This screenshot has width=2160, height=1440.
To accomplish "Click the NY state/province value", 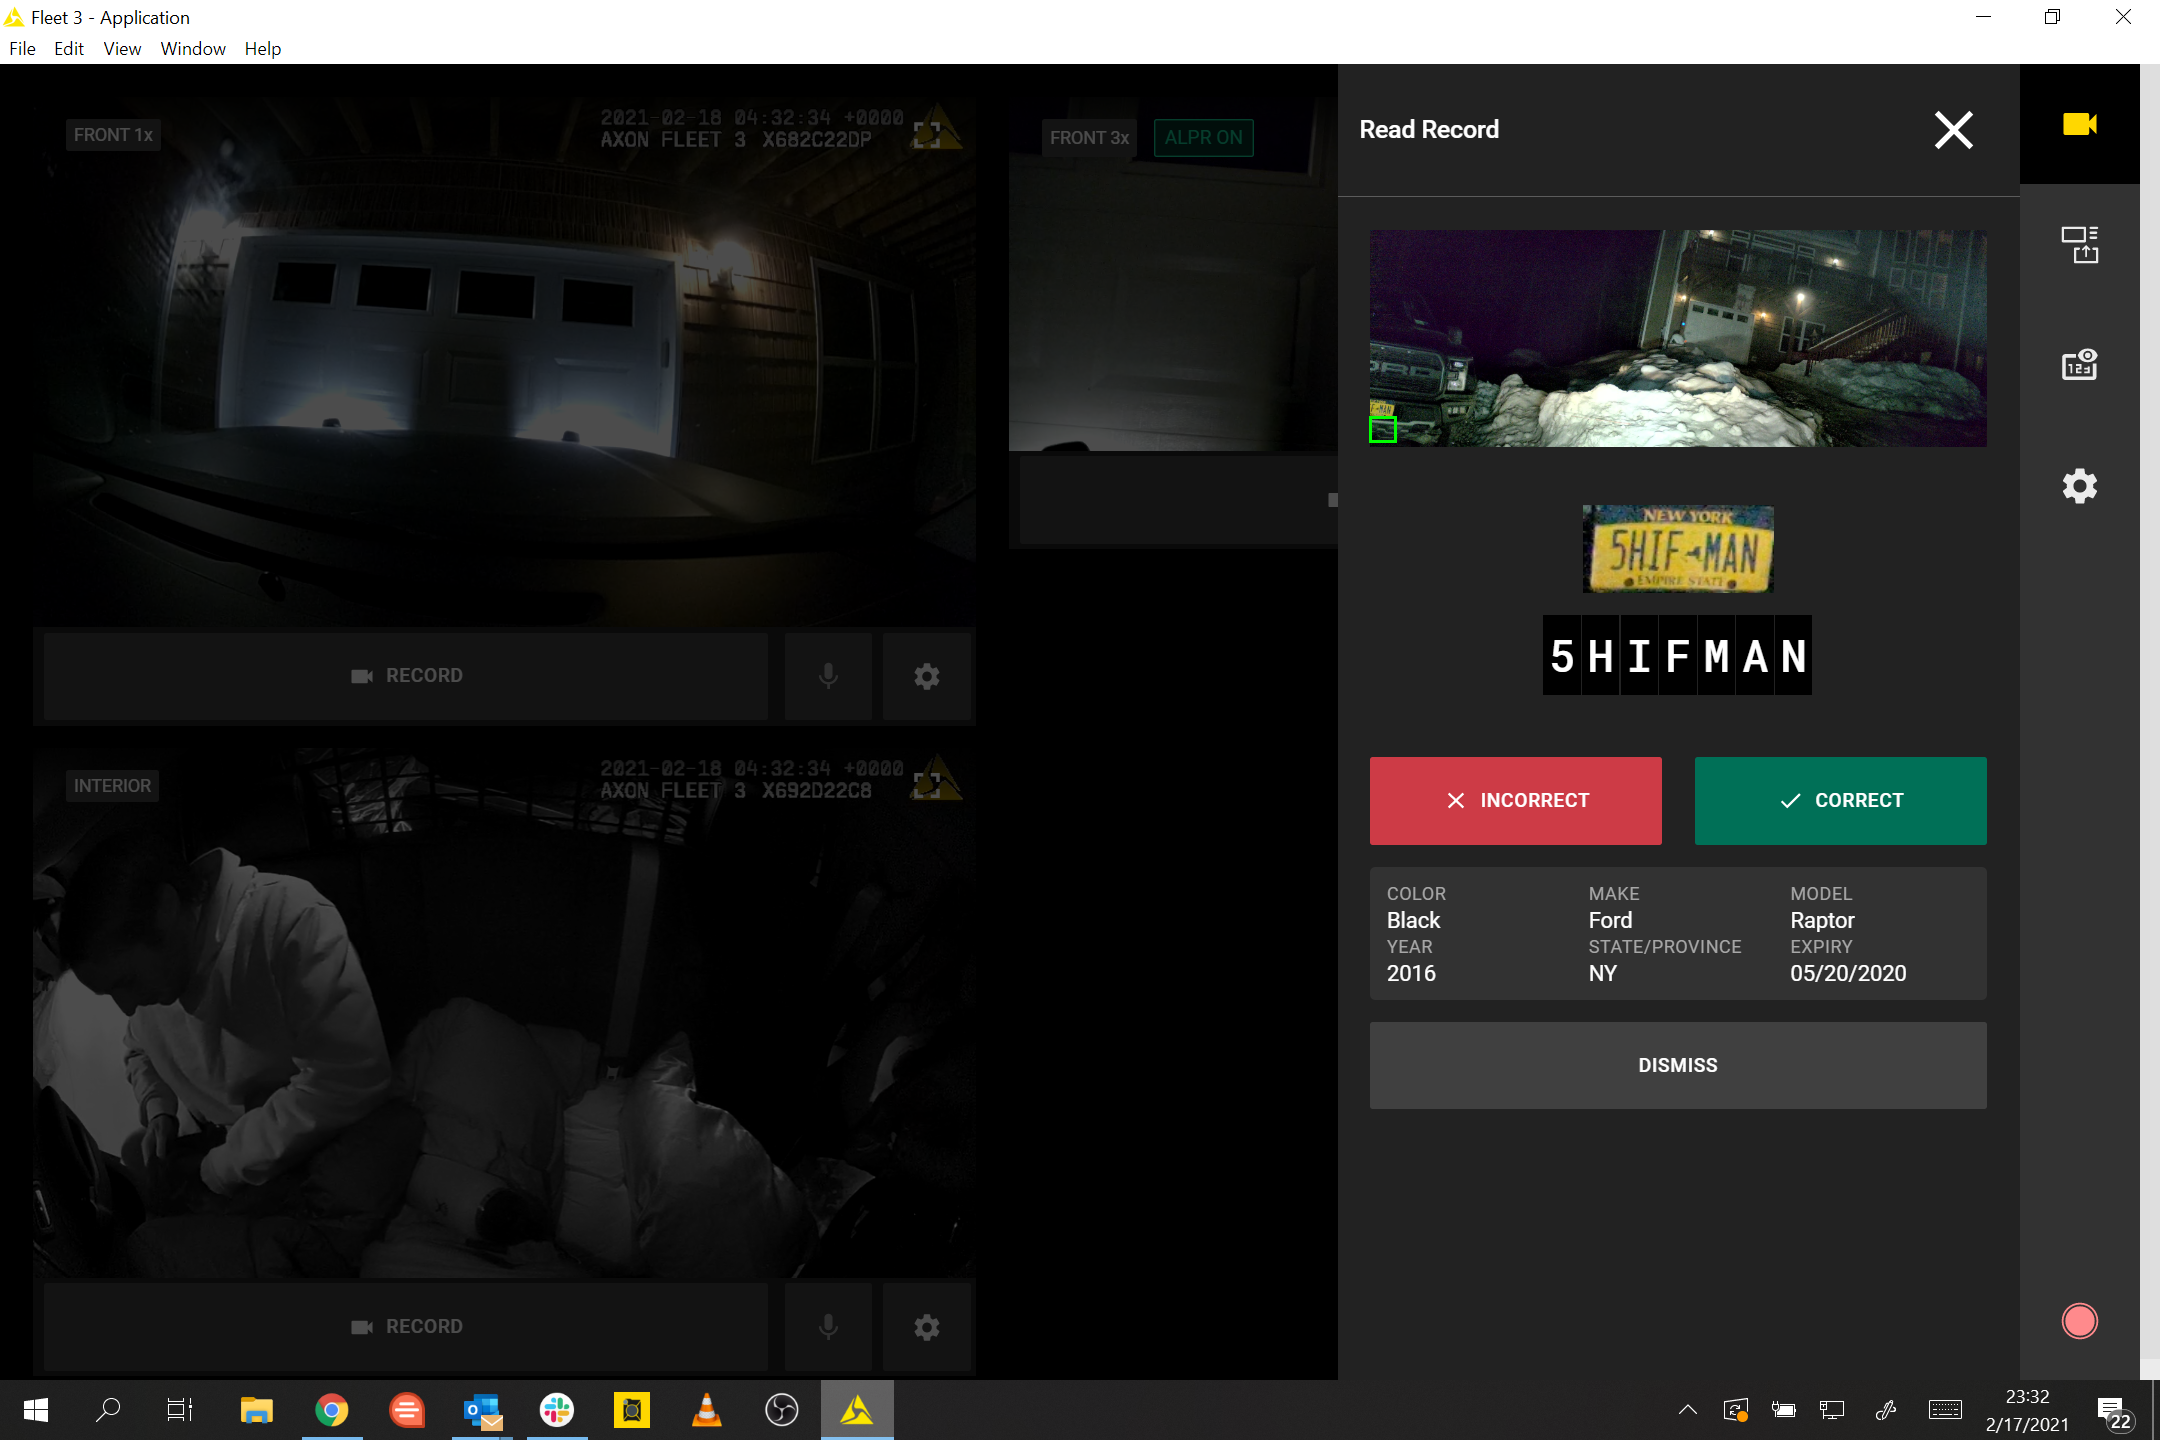I will [1602, 973].
